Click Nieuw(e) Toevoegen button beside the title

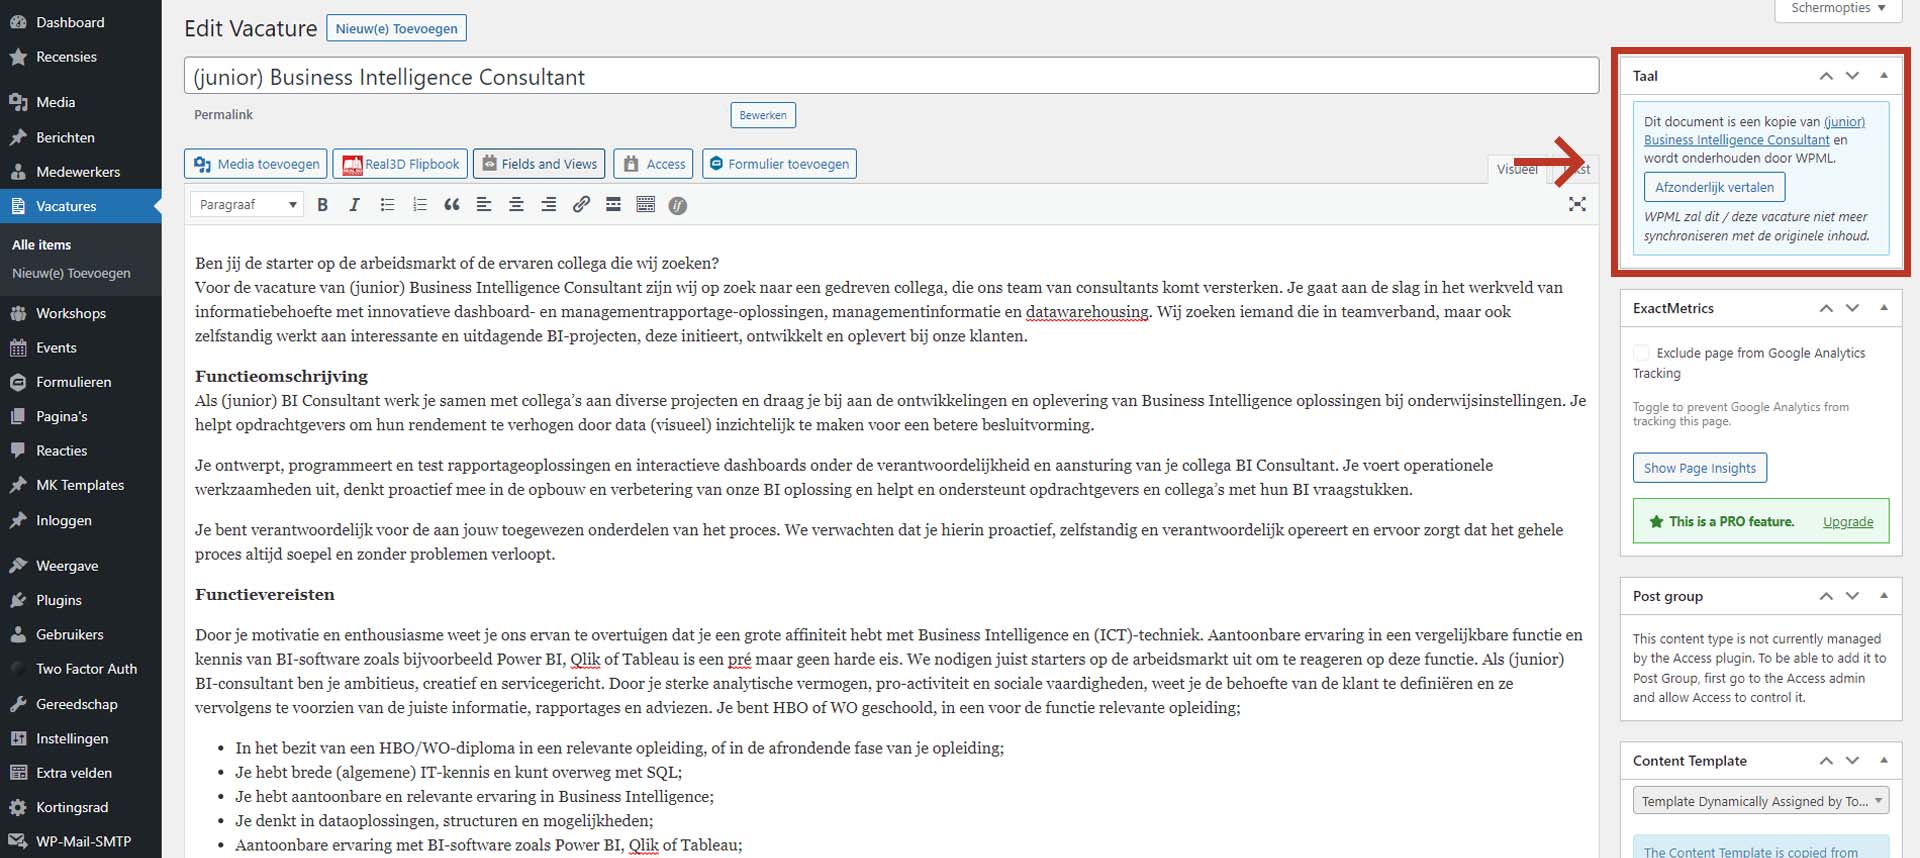point(397,28)
